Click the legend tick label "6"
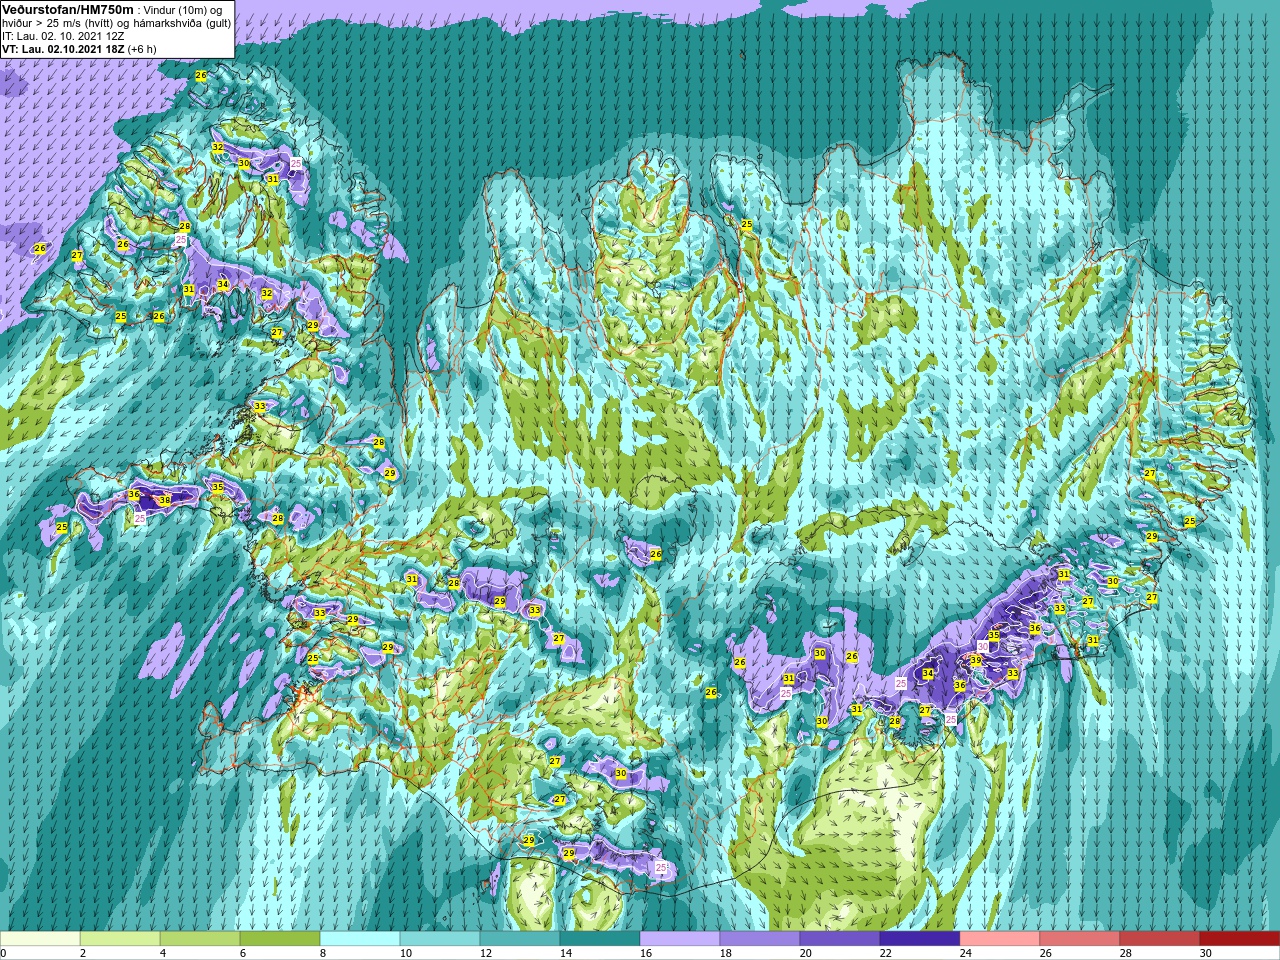This screenshot has height=960, width=1280. [243, 953]
